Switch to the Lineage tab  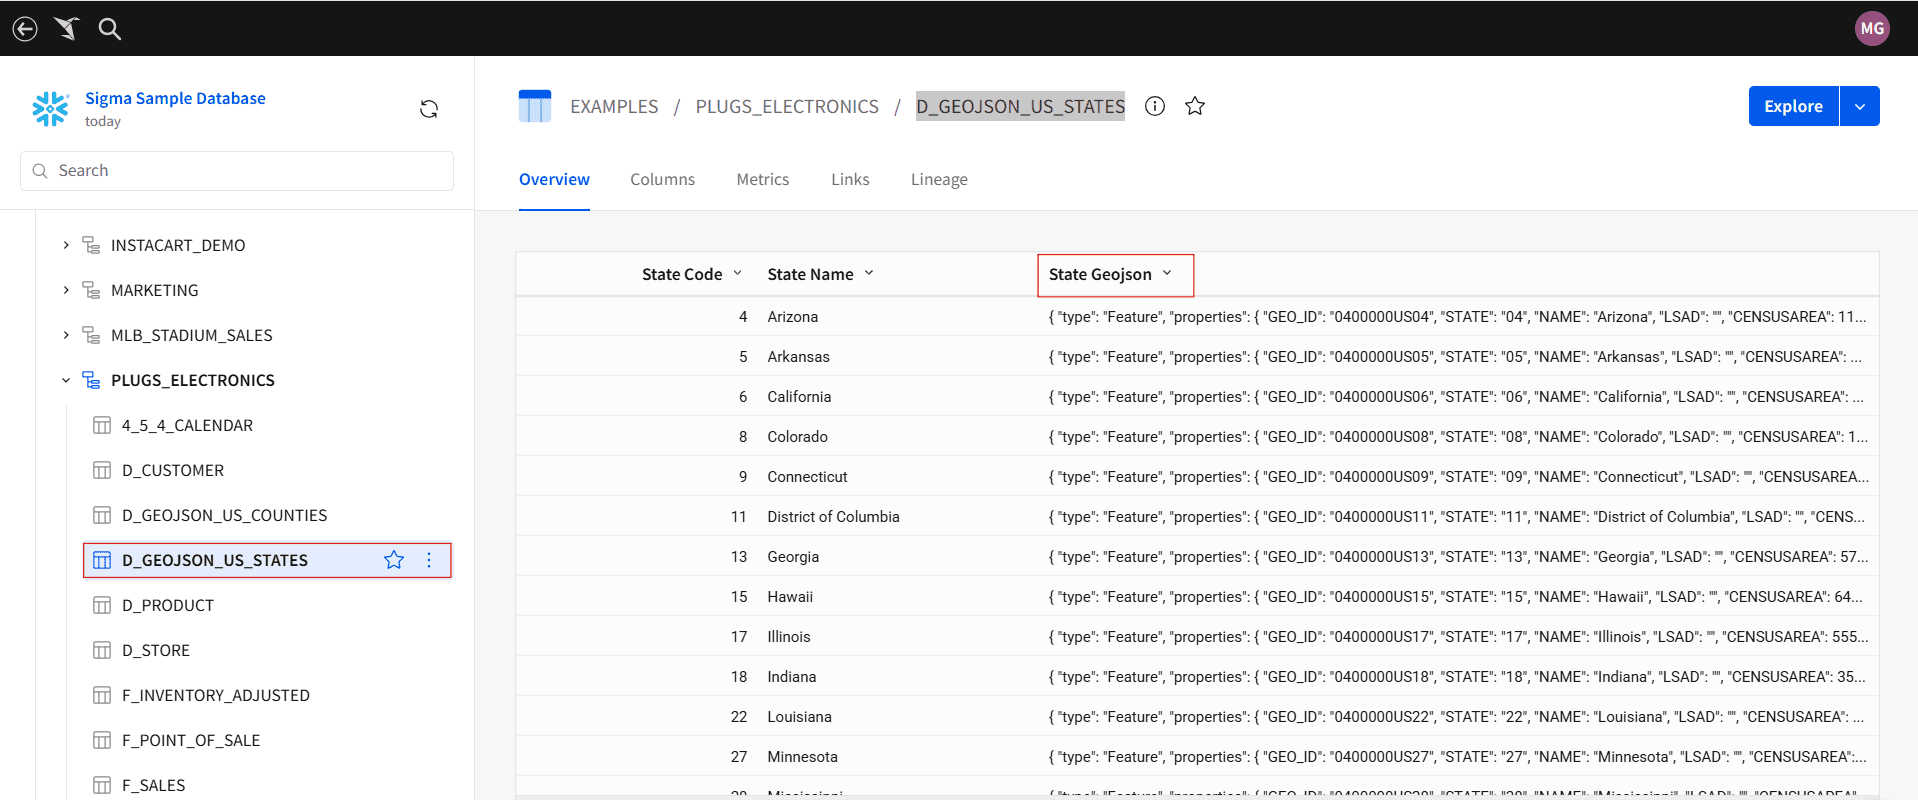click(x=939, y=180)
